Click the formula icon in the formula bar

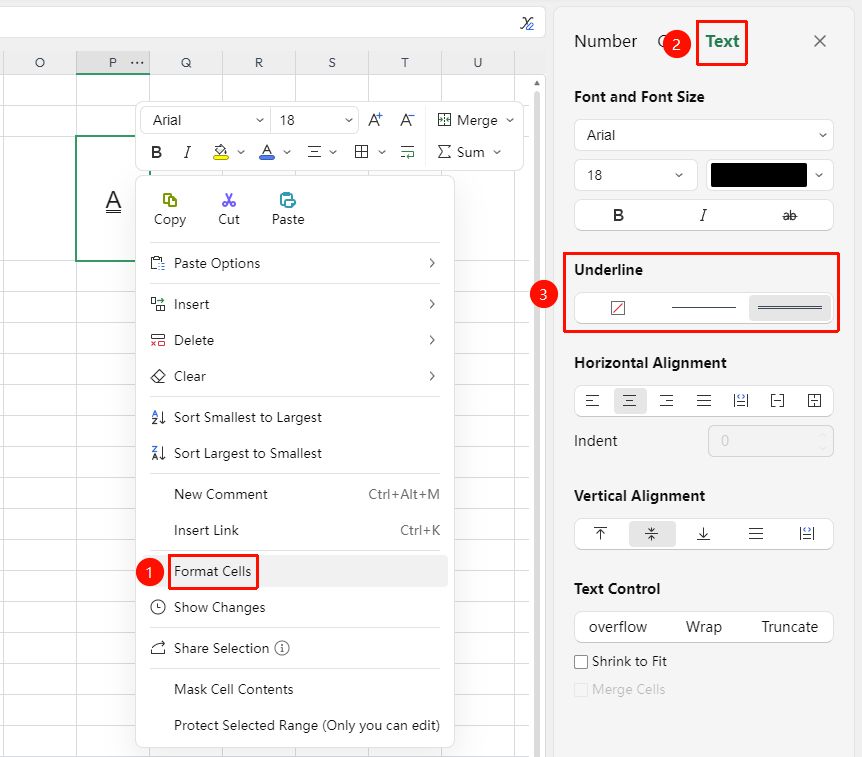tap(527, 23)
